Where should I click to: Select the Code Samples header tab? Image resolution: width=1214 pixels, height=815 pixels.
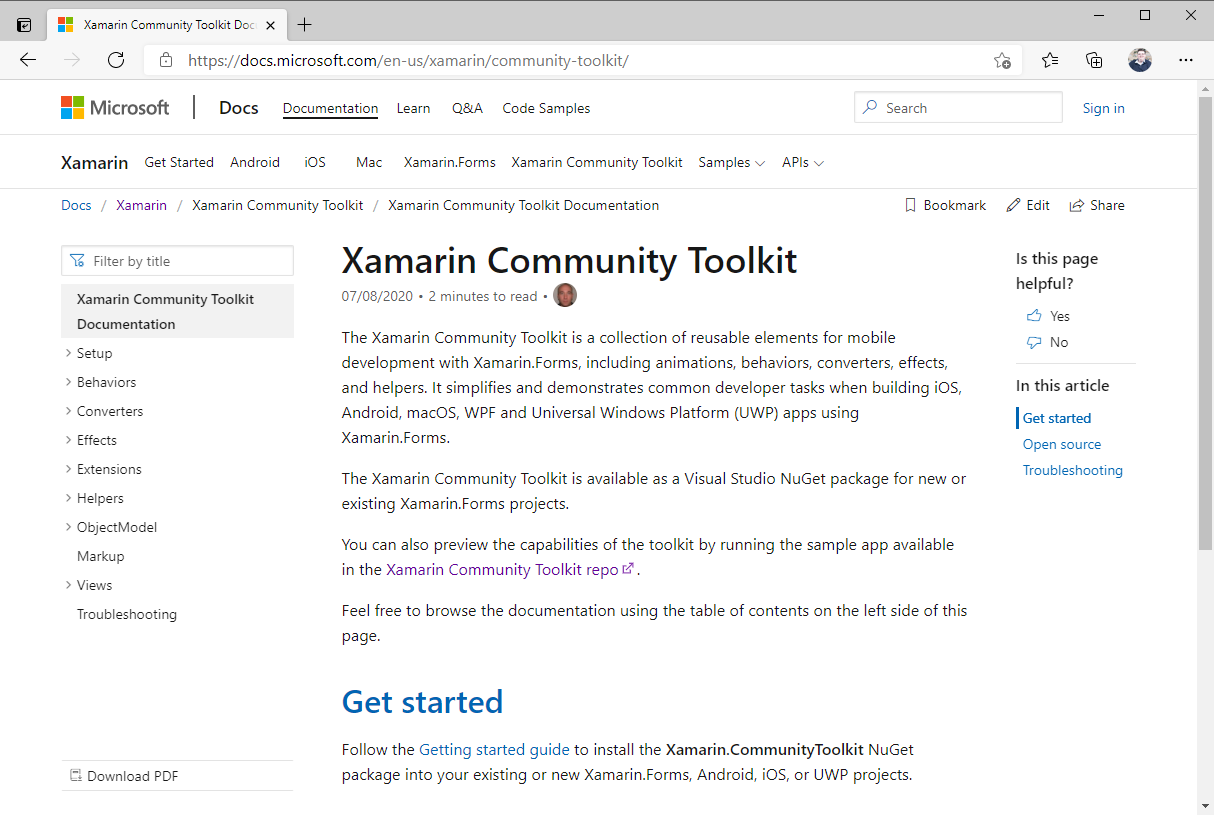tap(546, 108)
